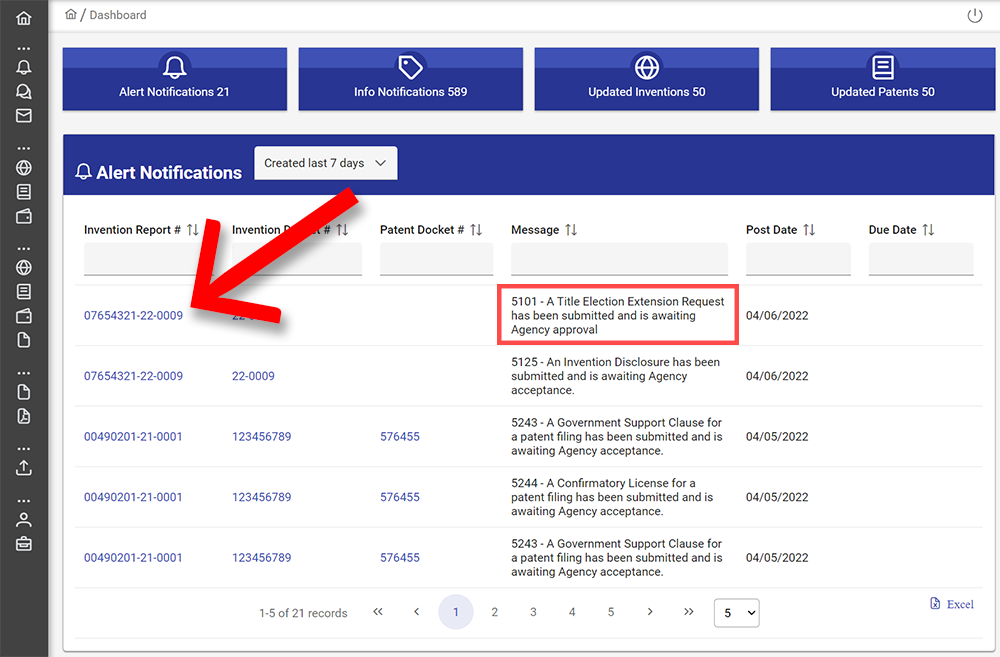Image resolution: width=1000 pixels, height=657 pixels.
Task: Click the Dashboard breadcrumb label
Action: coord(118,15)
